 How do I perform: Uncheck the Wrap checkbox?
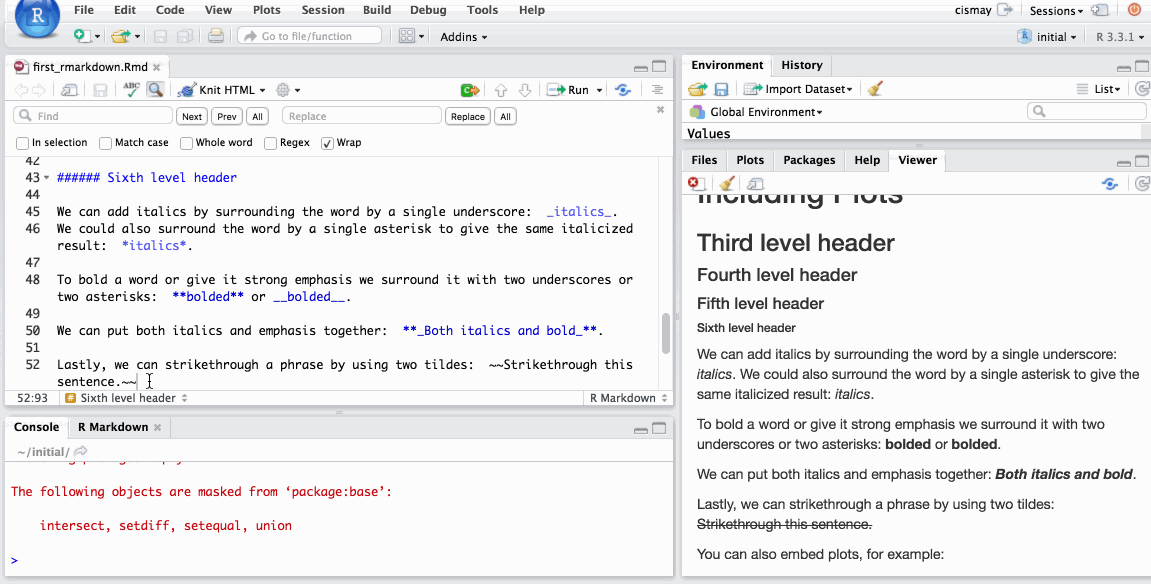tap(327, 143)
